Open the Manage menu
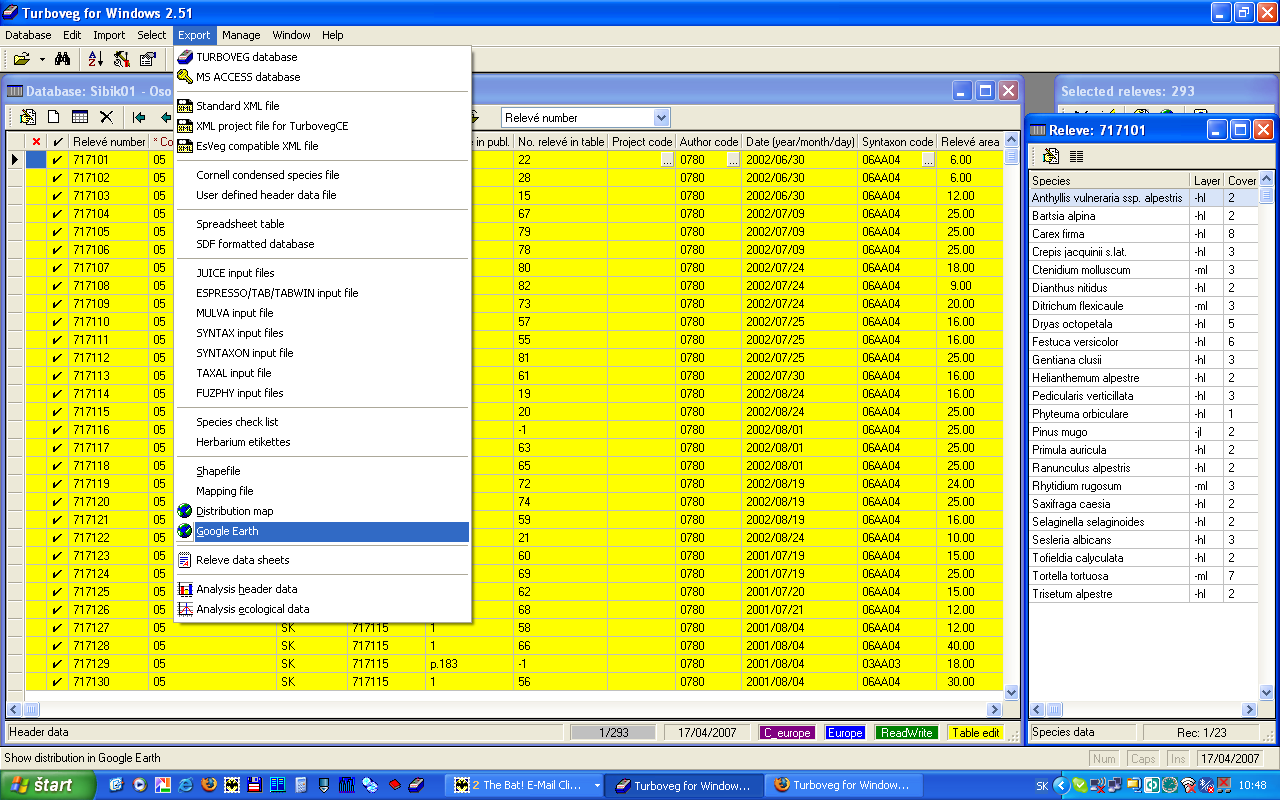Image resolution: width=1280 pixels, height=800 pixels. coord(241,35)
